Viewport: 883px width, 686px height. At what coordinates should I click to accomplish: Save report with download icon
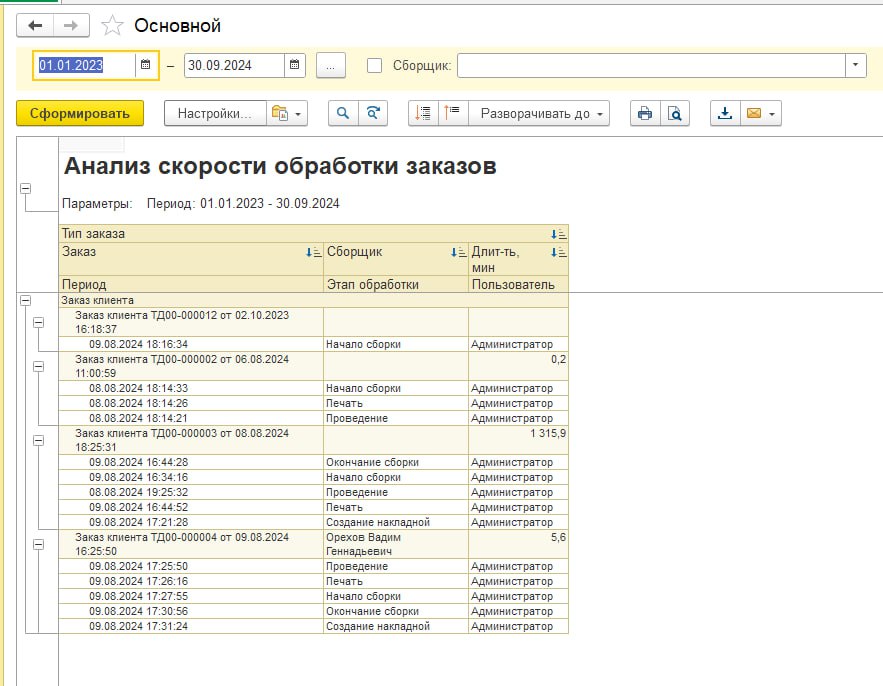pos(725,113)
